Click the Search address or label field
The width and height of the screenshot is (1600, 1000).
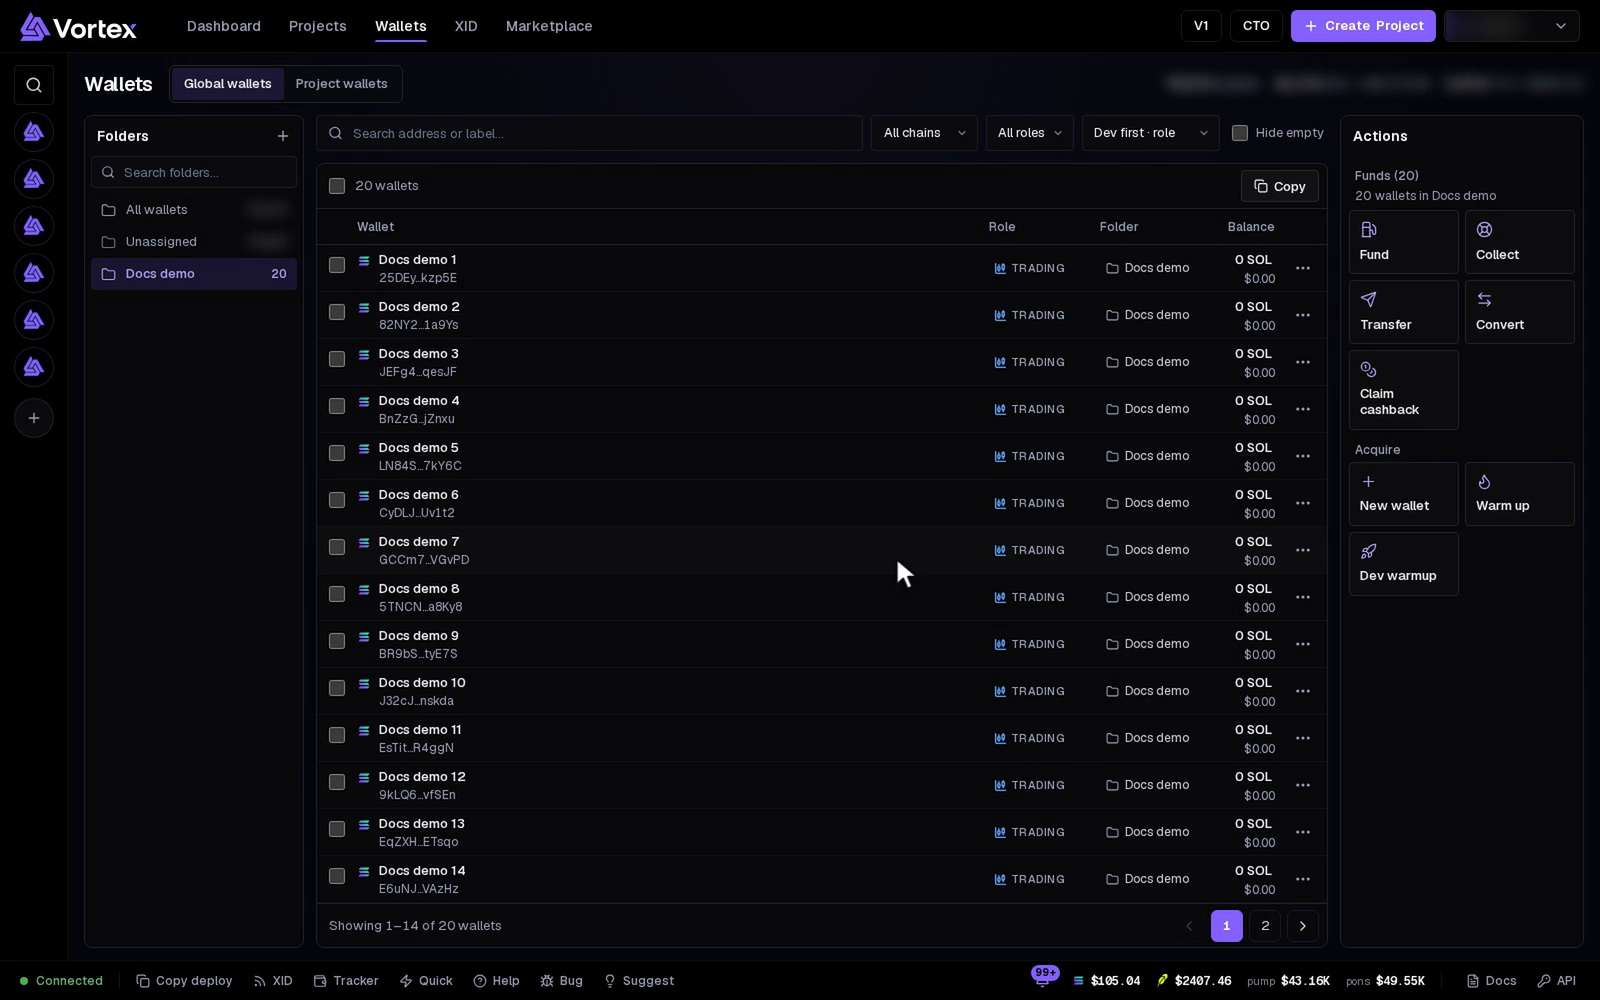click(x=590, y=133)
